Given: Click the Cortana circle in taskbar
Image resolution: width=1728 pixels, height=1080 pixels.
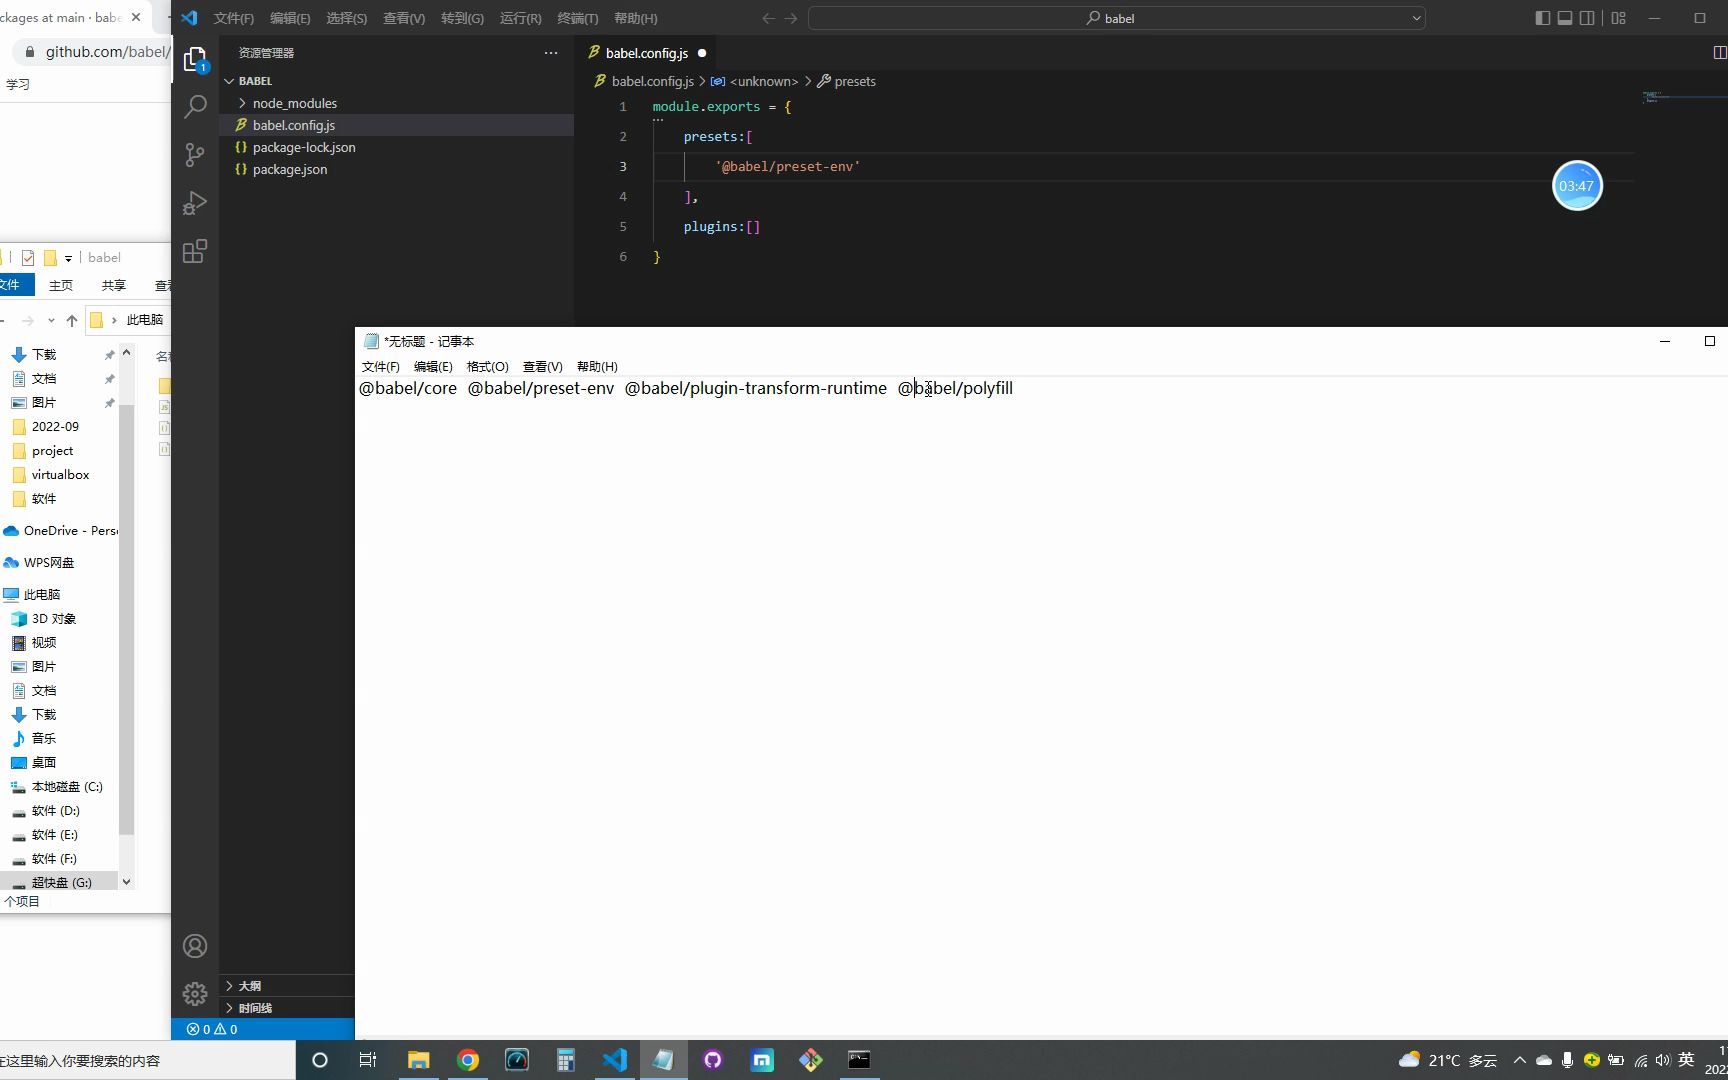Looking at the screenshot, I should click(x=320, y=1060).
